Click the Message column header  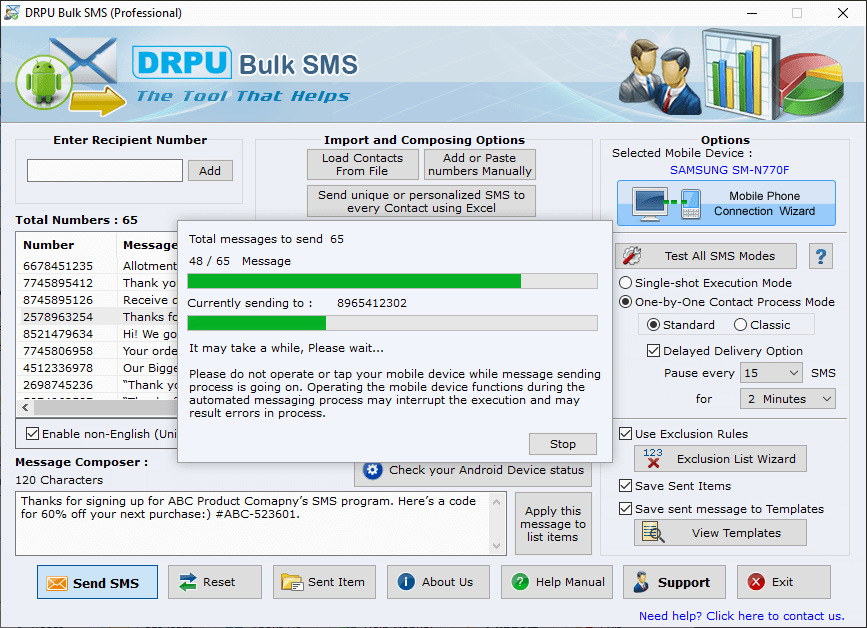coord(147,245)
